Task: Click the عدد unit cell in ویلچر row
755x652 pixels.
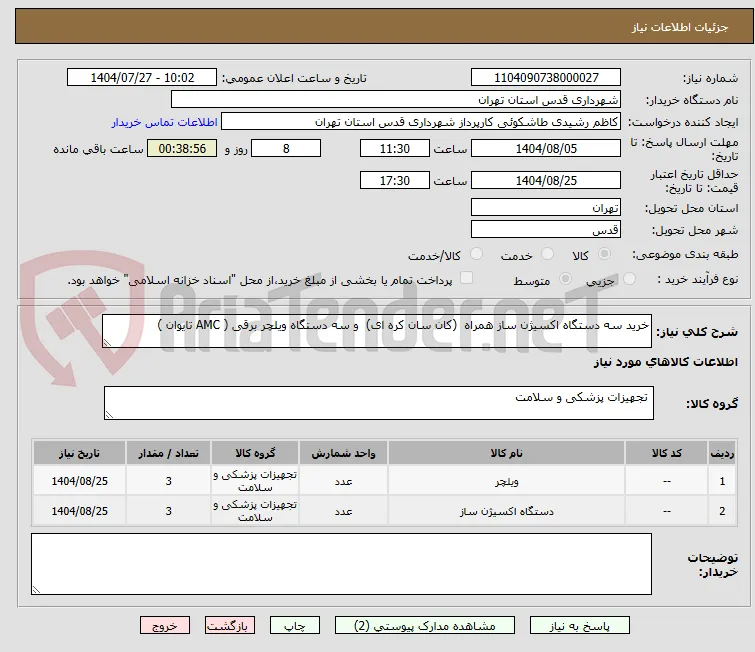Action: click(343, 481)
